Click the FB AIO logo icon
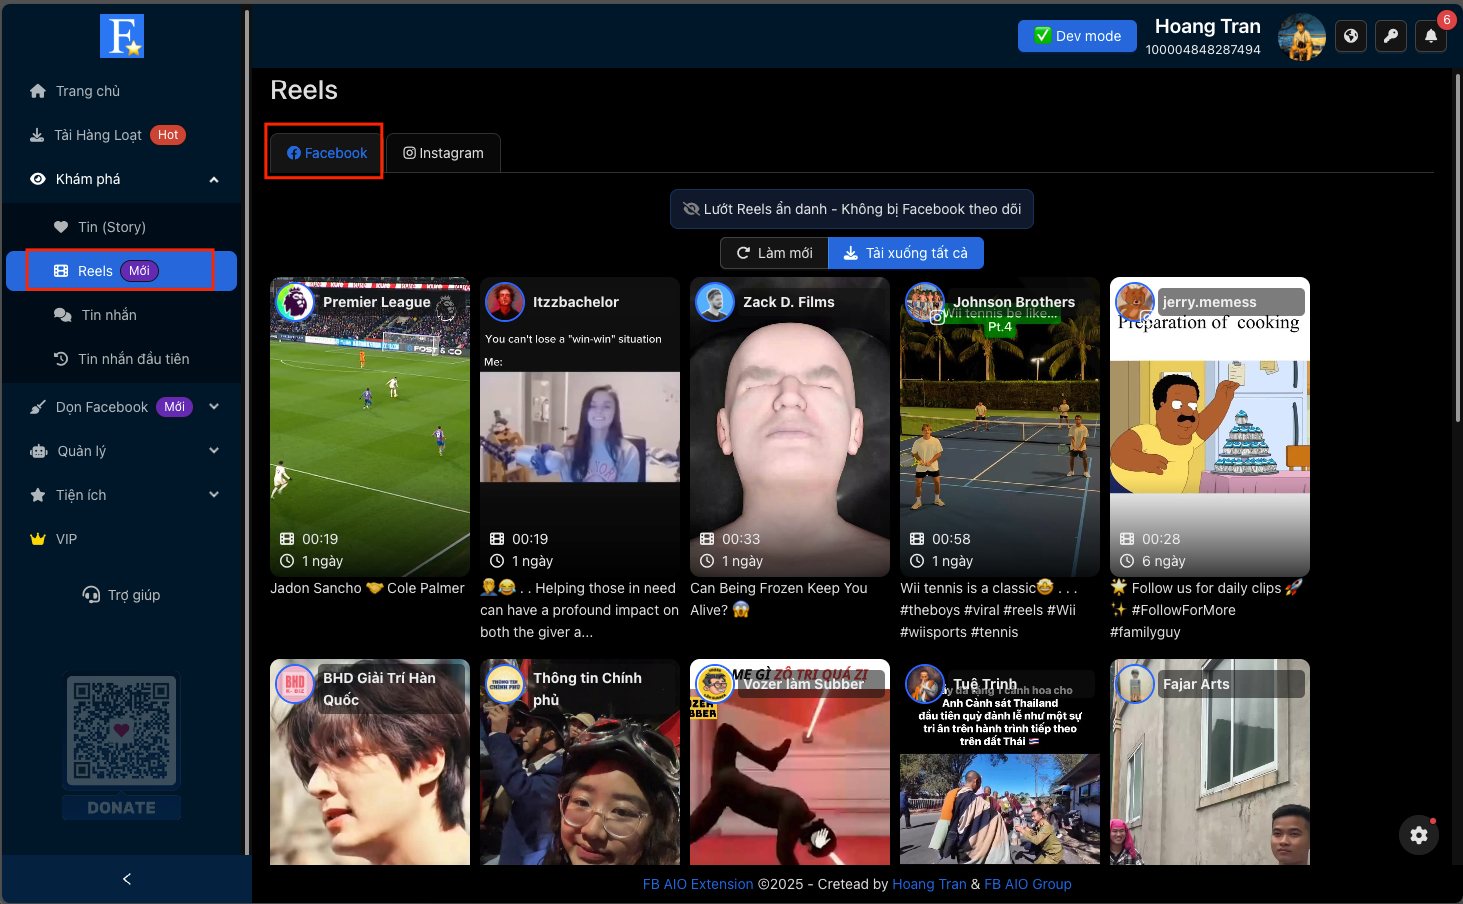Screen dimensions: 1463x904 [122, 36]
